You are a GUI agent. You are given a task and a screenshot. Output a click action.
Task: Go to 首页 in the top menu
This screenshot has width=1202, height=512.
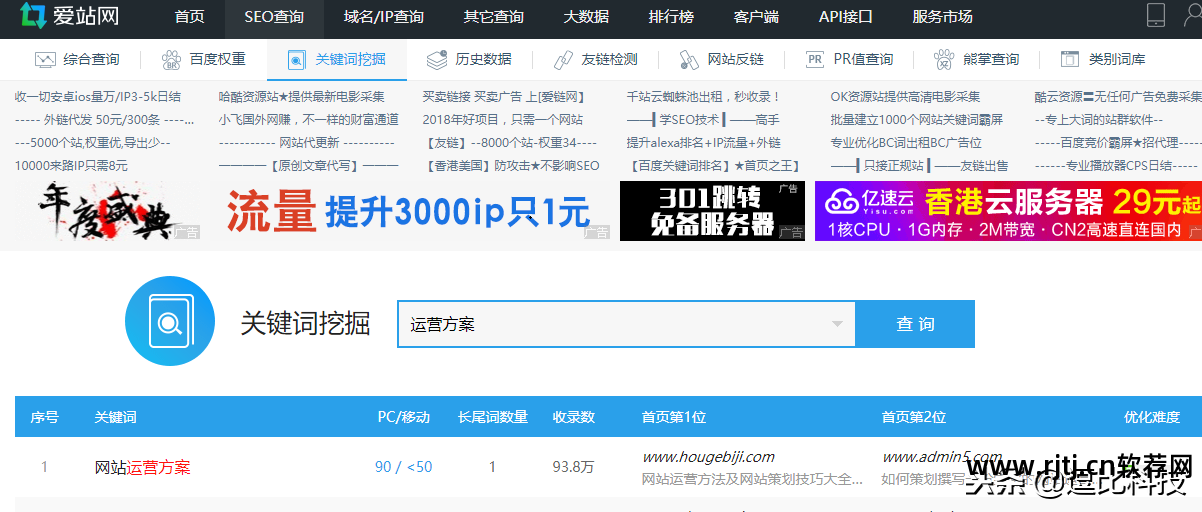pos(189,17)
